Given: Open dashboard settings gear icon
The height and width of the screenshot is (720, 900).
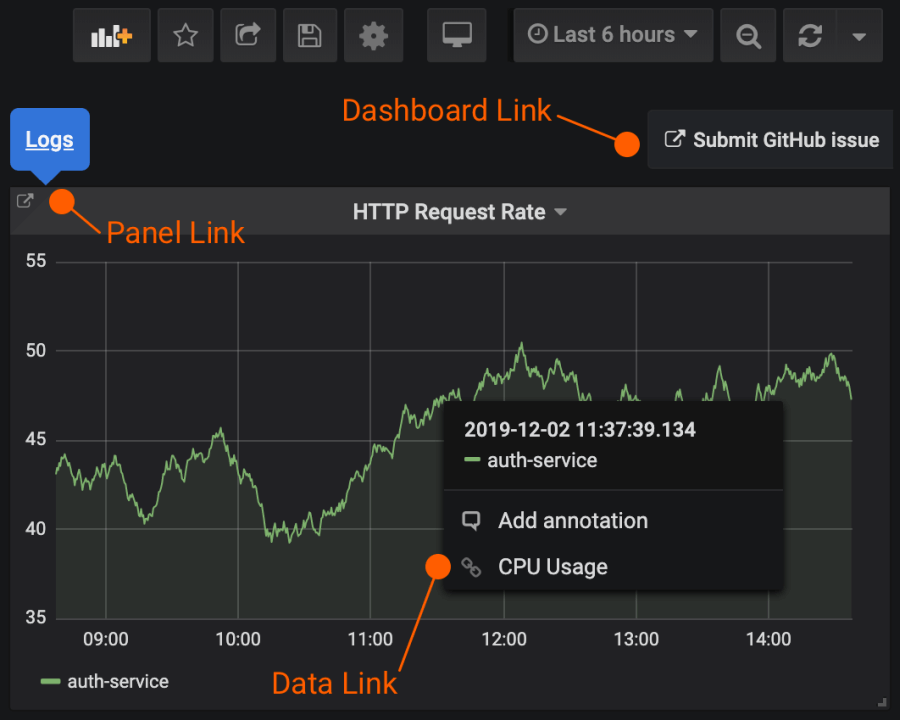Looking at the screenshot, I should coord(373,34).
